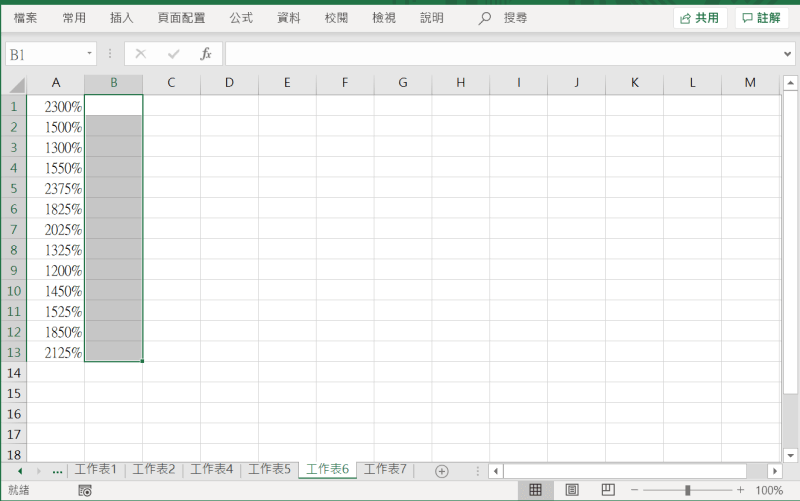
Task: Click the zoom in plus icon
Action: (740, 490)
